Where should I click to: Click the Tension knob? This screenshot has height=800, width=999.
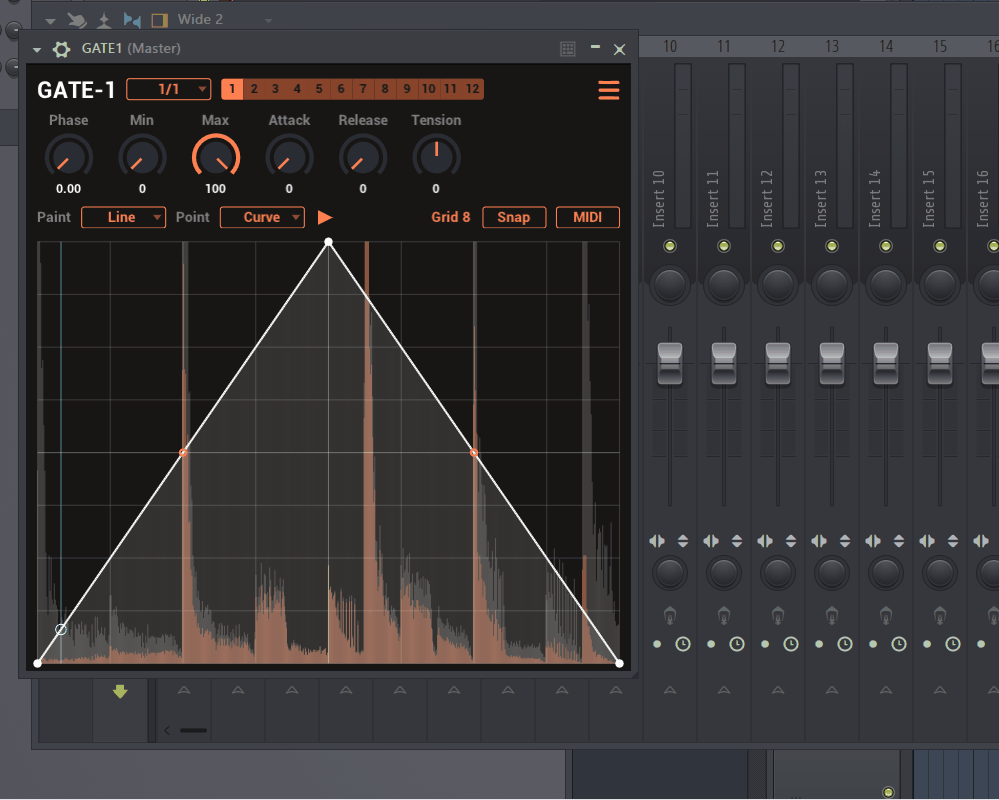point(436,157)
